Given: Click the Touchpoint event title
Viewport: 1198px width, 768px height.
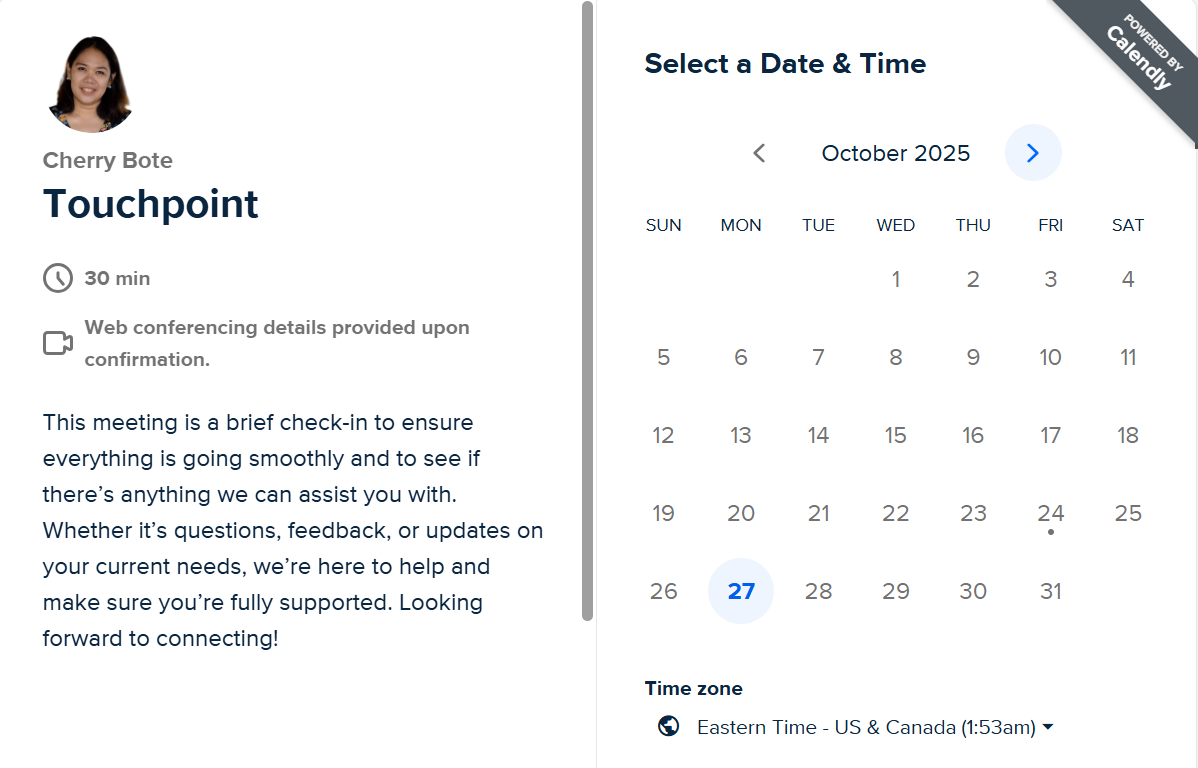Looking at the screenshot, I should 151,204.
